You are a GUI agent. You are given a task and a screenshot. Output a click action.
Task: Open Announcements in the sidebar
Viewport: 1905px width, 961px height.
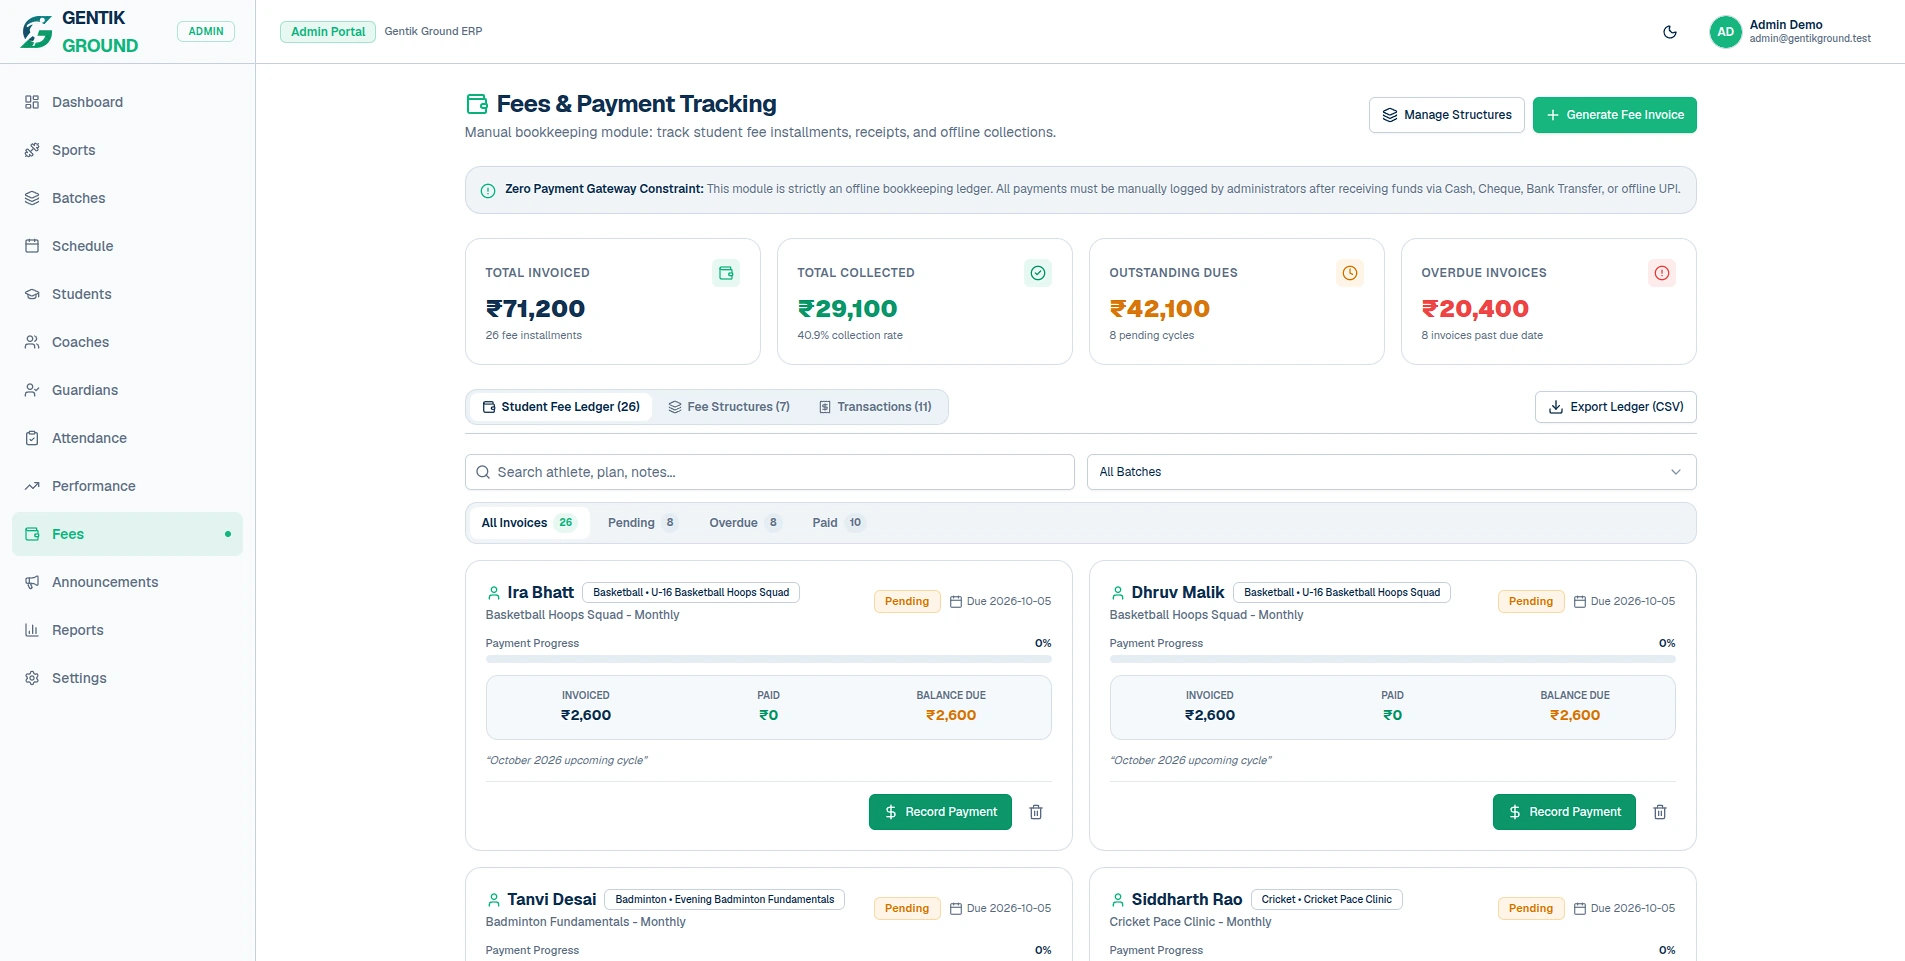tap(127, 582)
